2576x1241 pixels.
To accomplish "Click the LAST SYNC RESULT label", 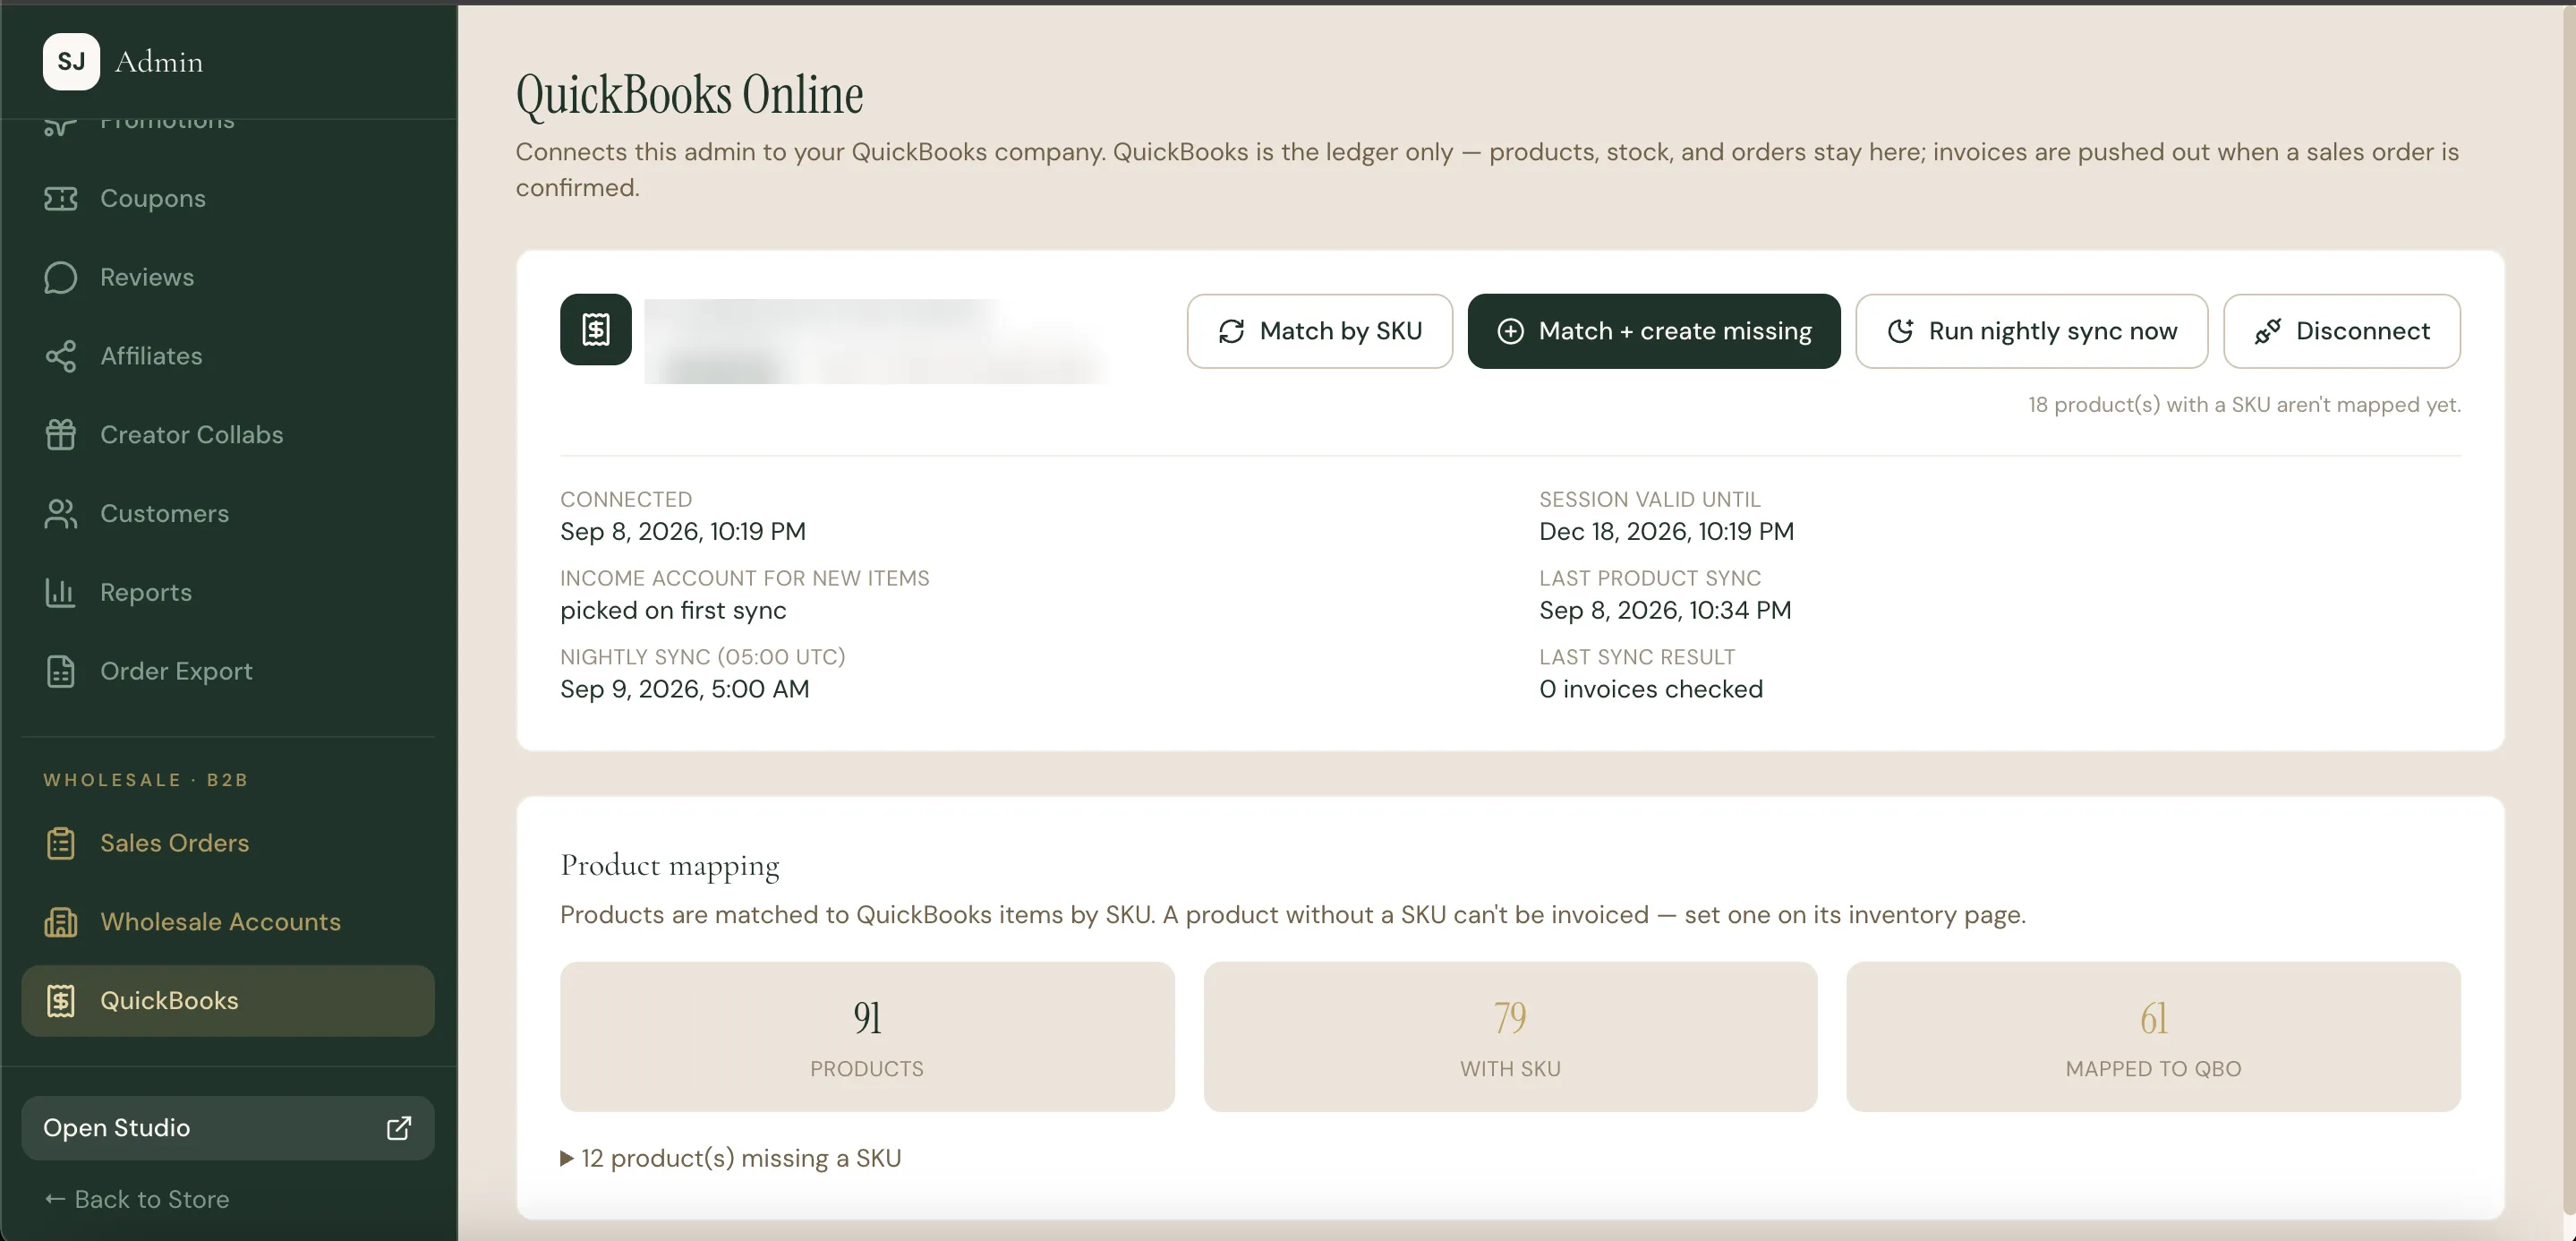I will (1637, 657).
